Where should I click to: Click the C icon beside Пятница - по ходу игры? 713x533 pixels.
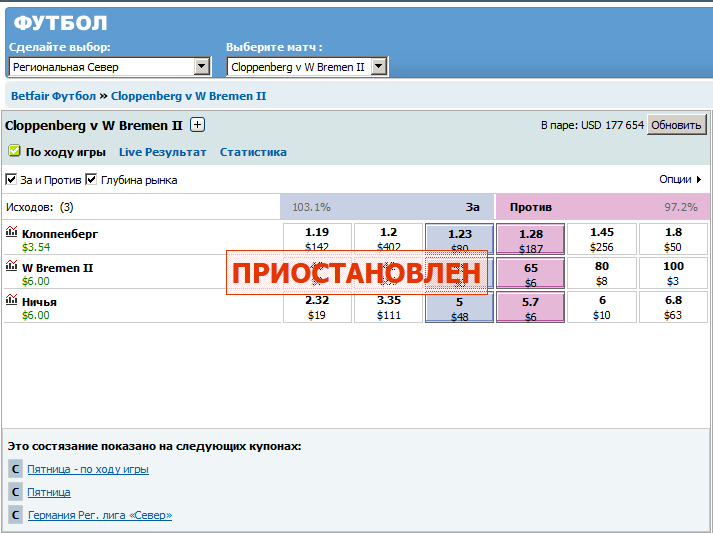tap(15, 469)
